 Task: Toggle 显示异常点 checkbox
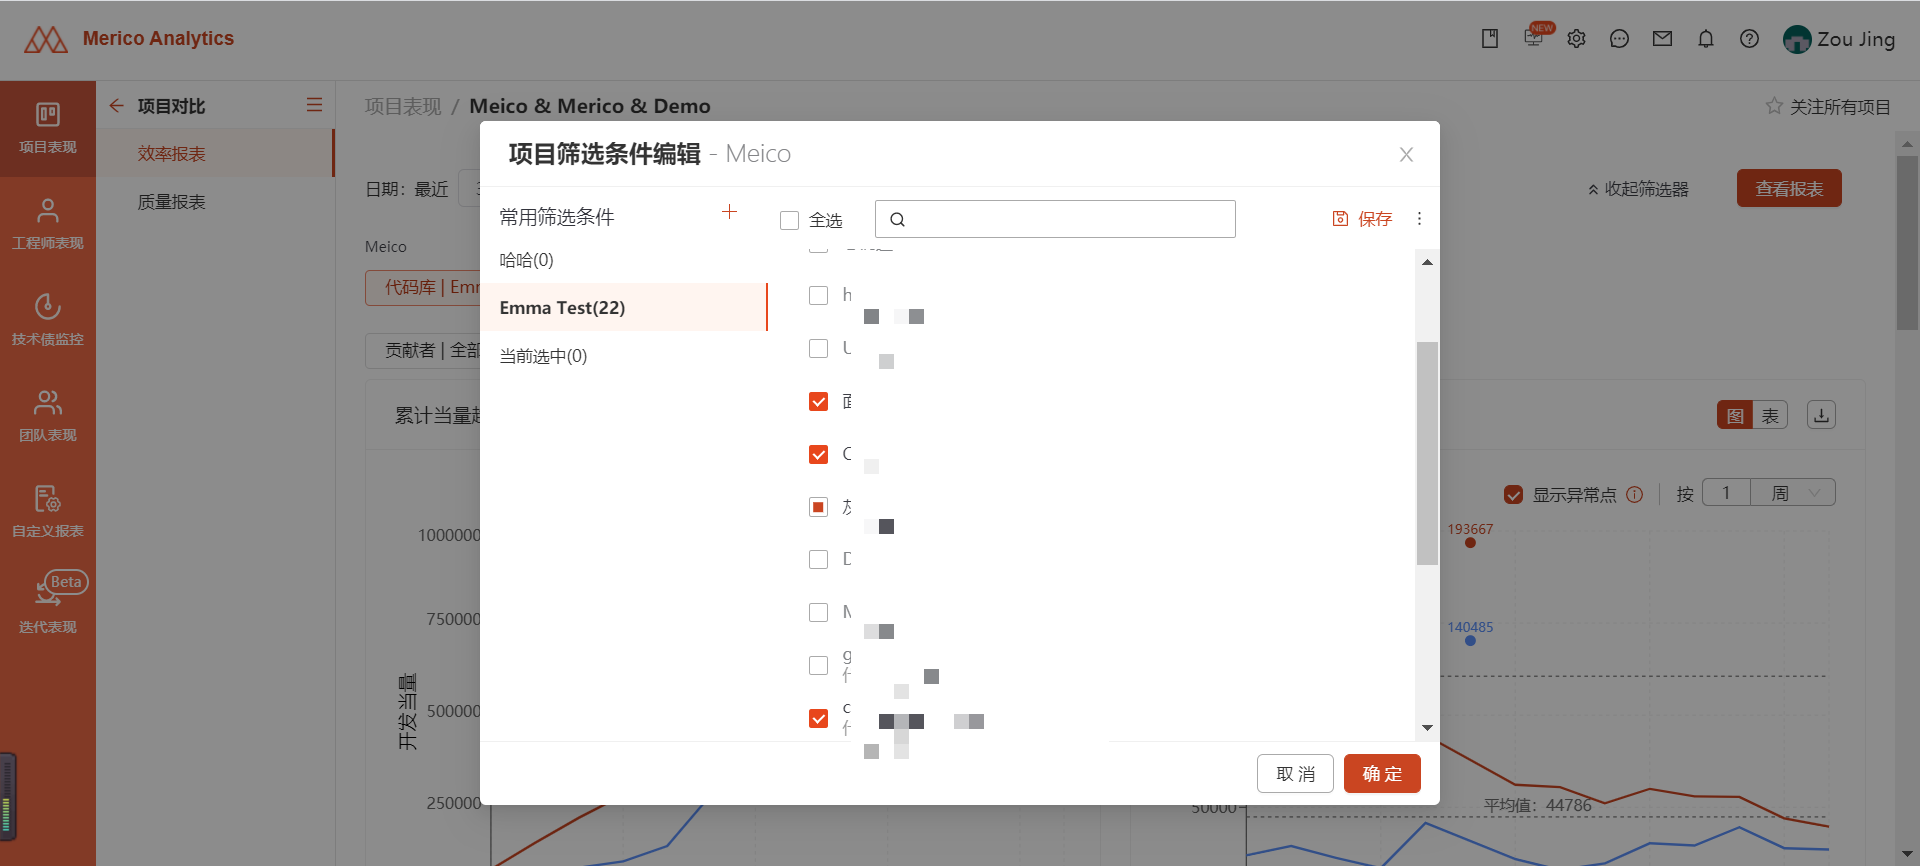pyautogui.click(x=1513, y=494)
